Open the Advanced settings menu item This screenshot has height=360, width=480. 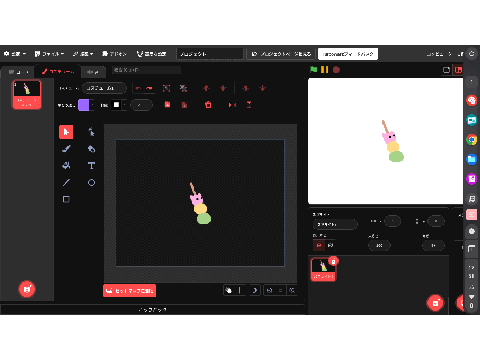(152, 54)
